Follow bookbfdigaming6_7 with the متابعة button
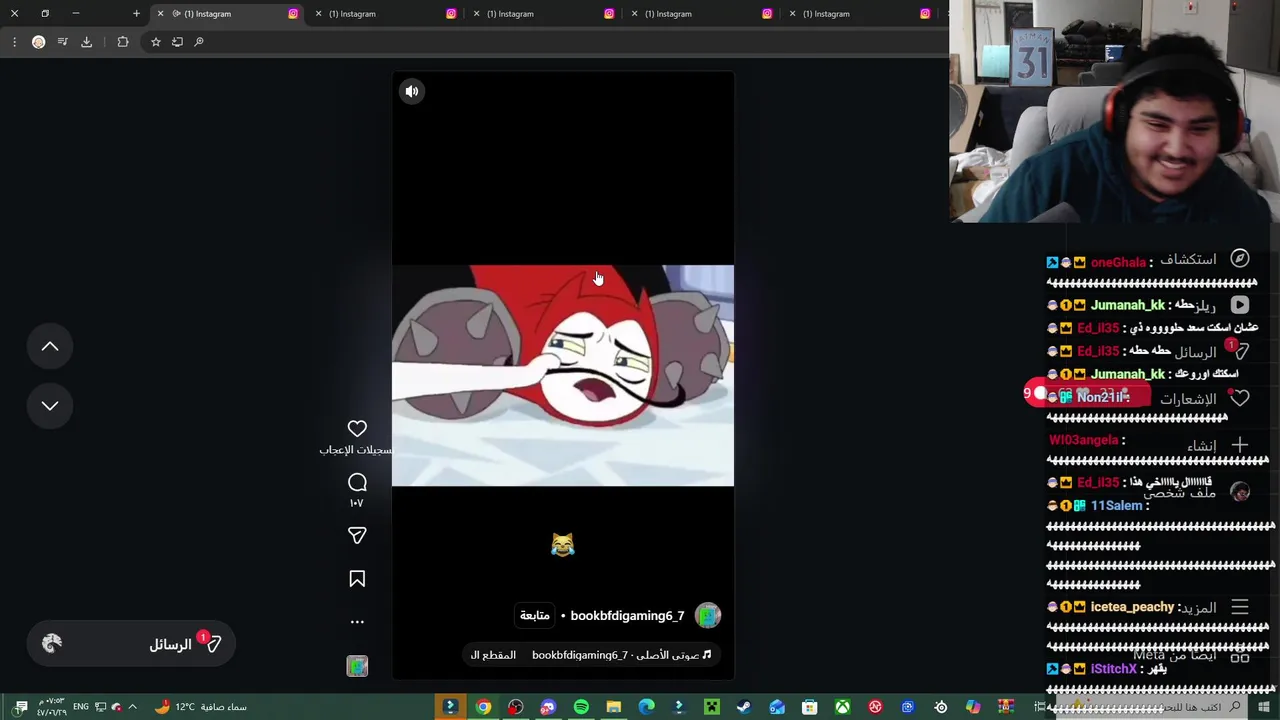The height and width of the screenshot is (720, 1280). click(x=535, y=616)
